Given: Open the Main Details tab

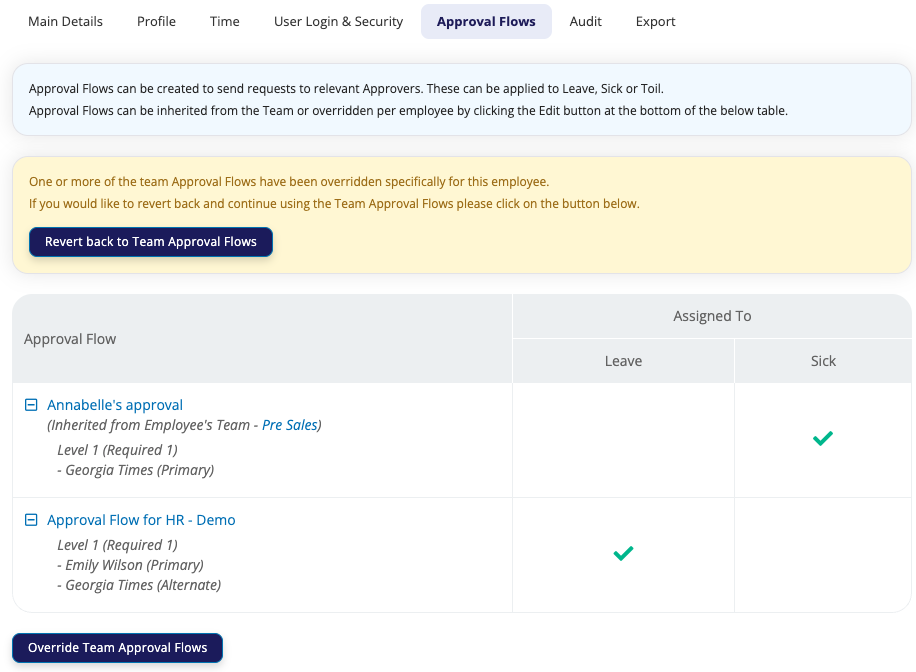Looking at the screenshot, I should [65, 22].
